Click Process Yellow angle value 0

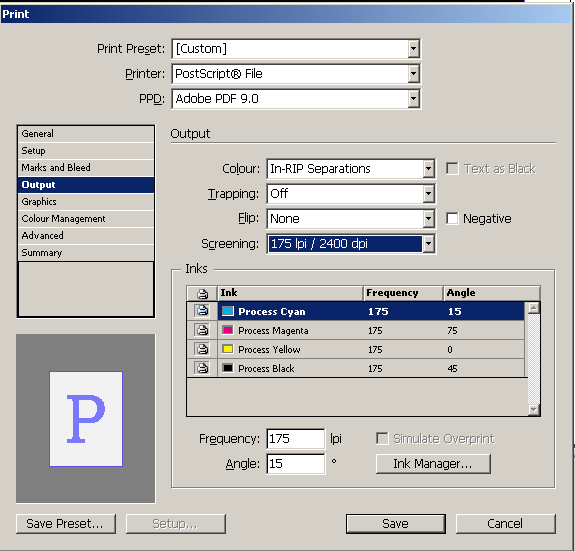point(450,349)
